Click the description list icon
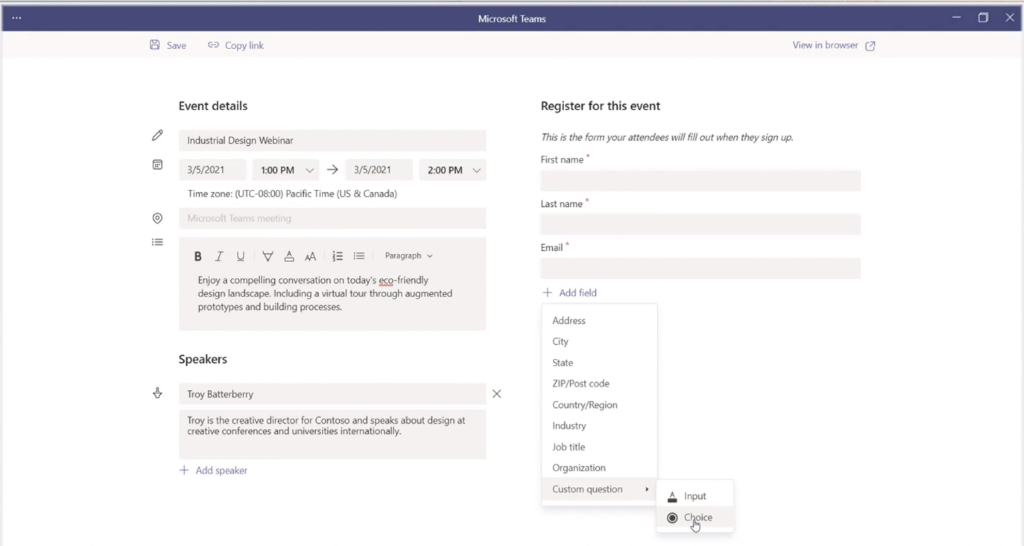The height and width of the screenshot is (546, 1024). coord(157,242)
